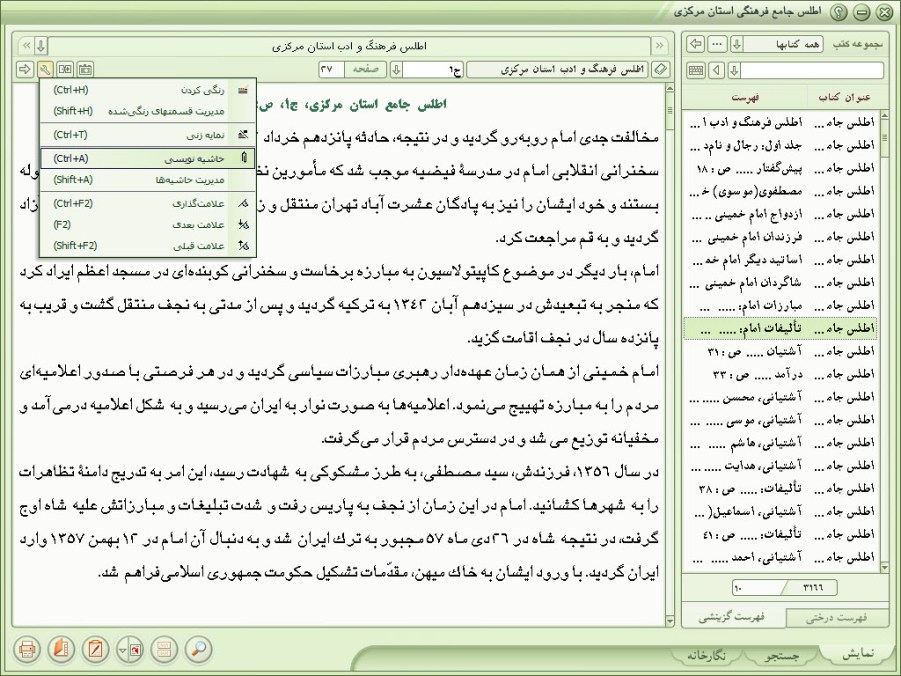
Task: Open the search field history dropdown arrow
Action: (734, 71)
